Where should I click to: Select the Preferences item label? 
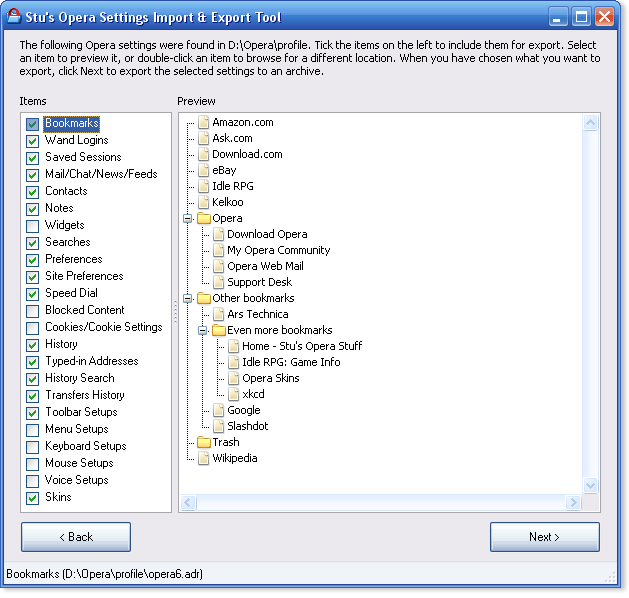click(74, 259)
